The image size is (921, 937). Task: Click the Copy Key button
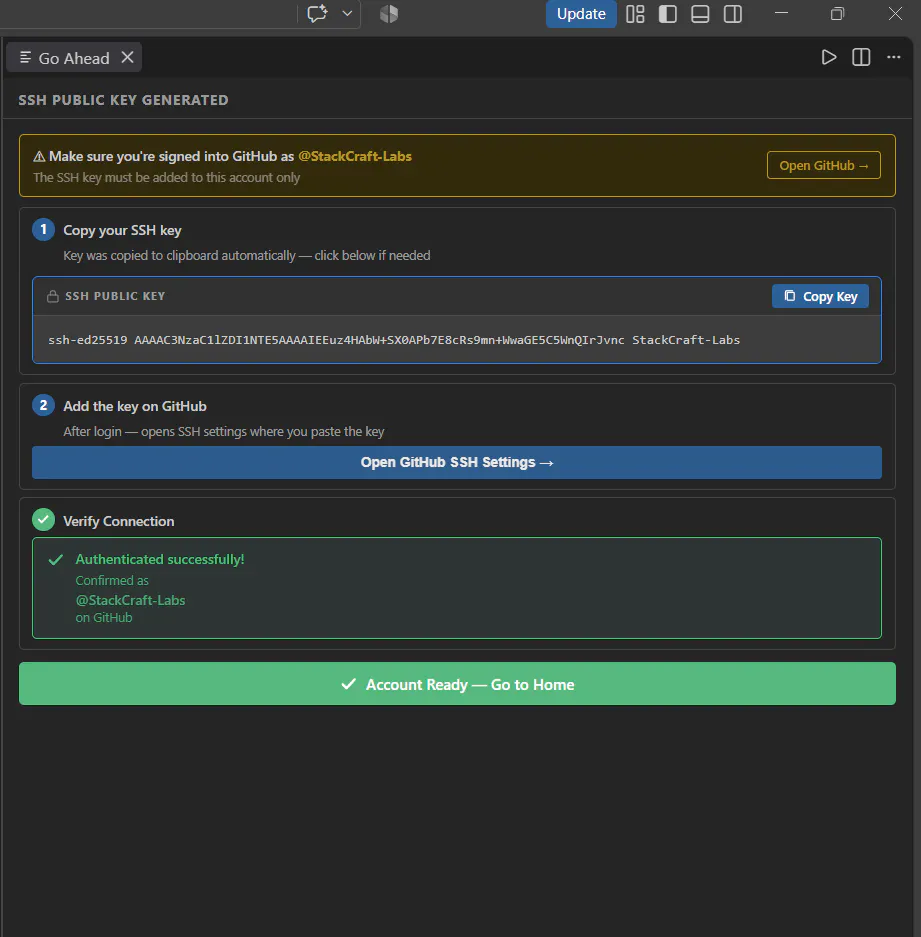pos(820,296)
